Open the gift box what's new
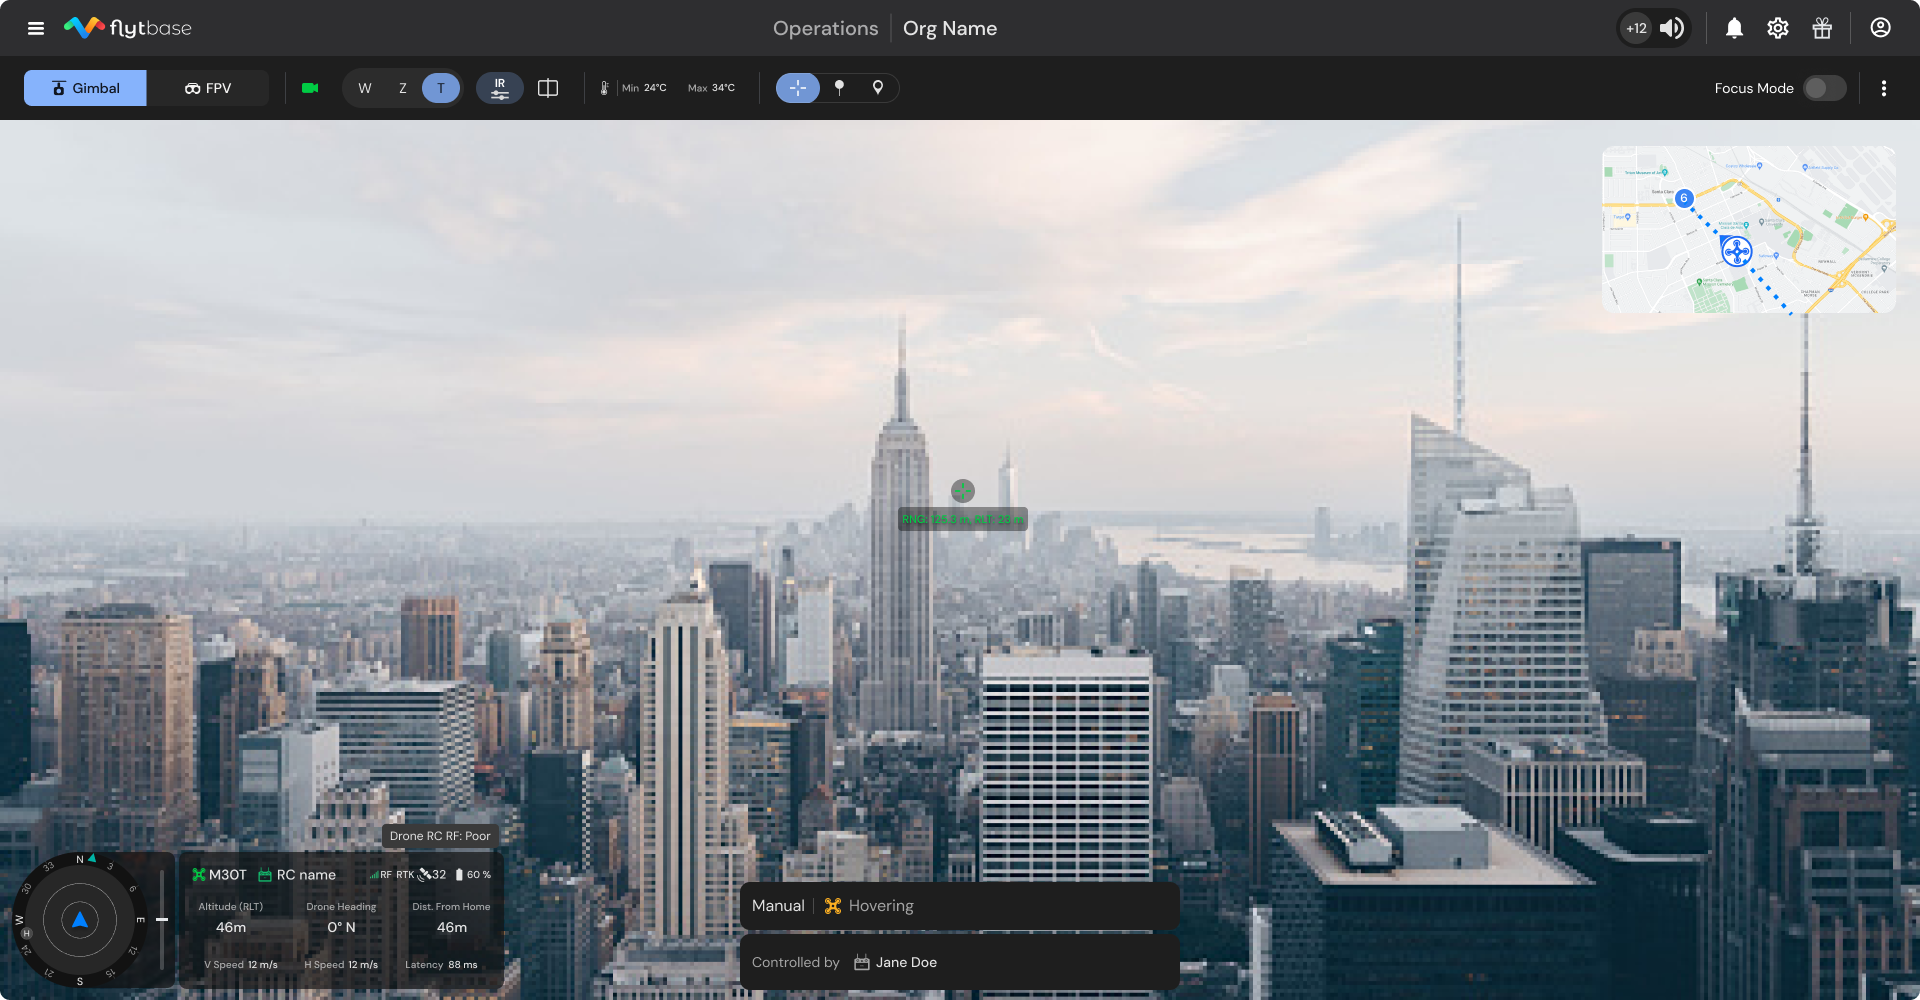Viewport: 1920px width, 1000px height. click(1822, 28)
